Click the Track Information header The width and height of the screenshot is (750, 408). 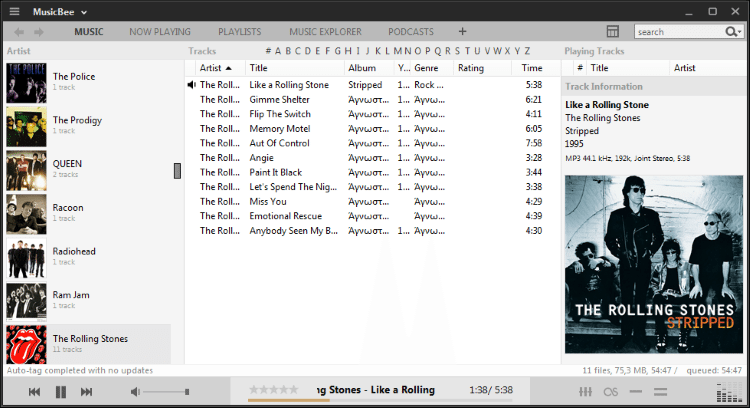pyautogui.click(x=604, y=87)
